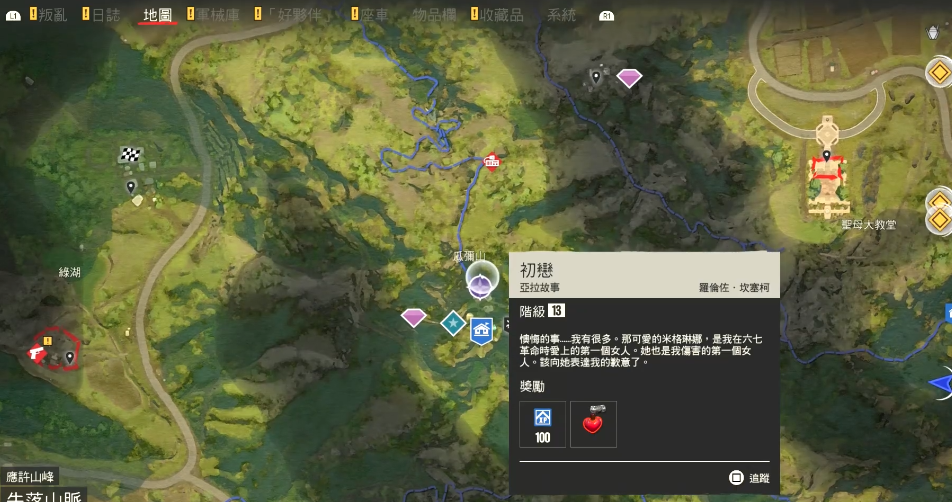952x502 pixels.
Task: Open the 收藏品 tab
Action: point(497,15)
